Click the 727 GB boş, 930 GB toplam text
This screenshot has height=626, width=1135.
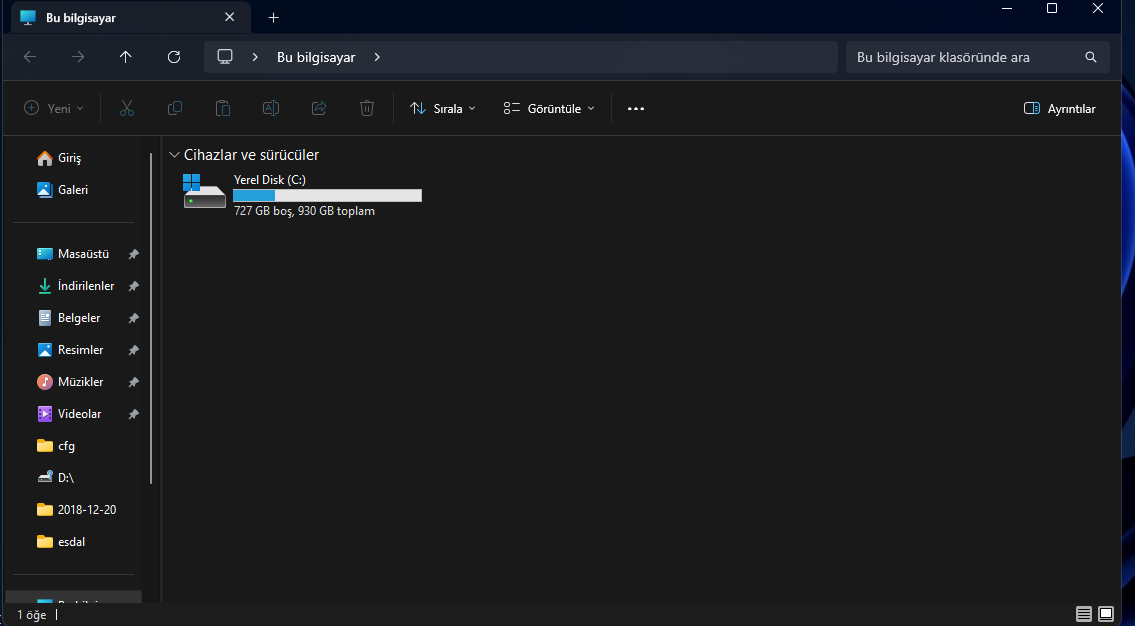tap(304, 211)
